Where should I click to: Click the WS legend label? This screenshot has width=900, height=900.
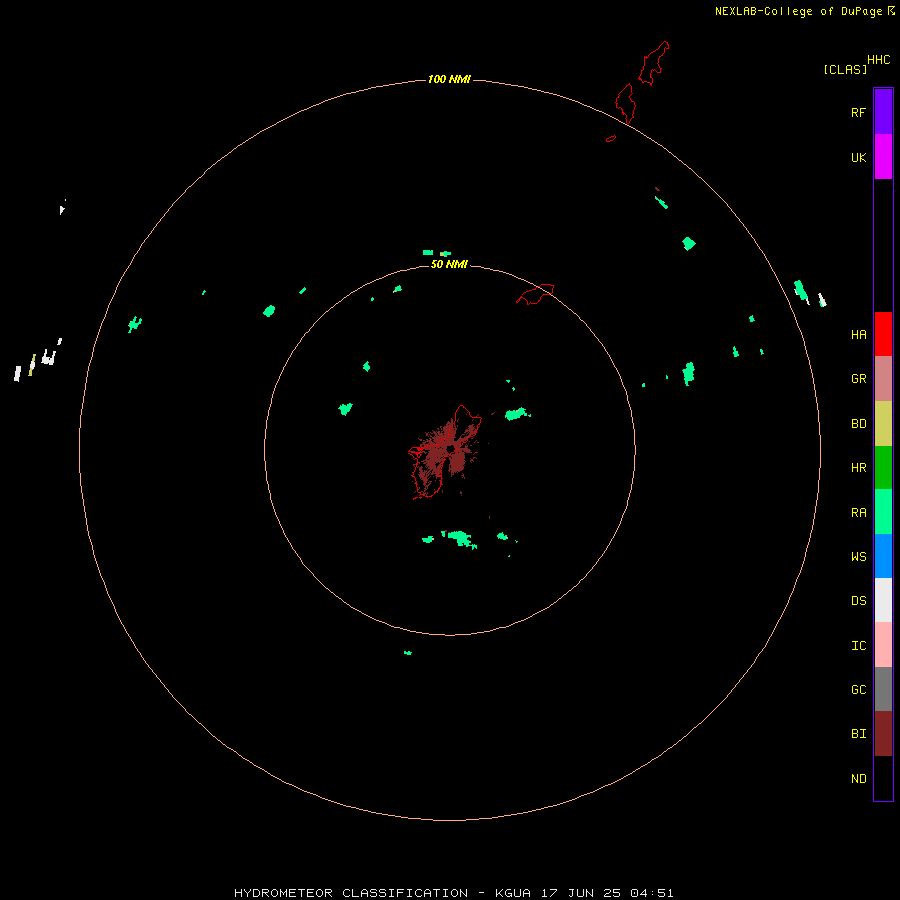click(858, 556)
